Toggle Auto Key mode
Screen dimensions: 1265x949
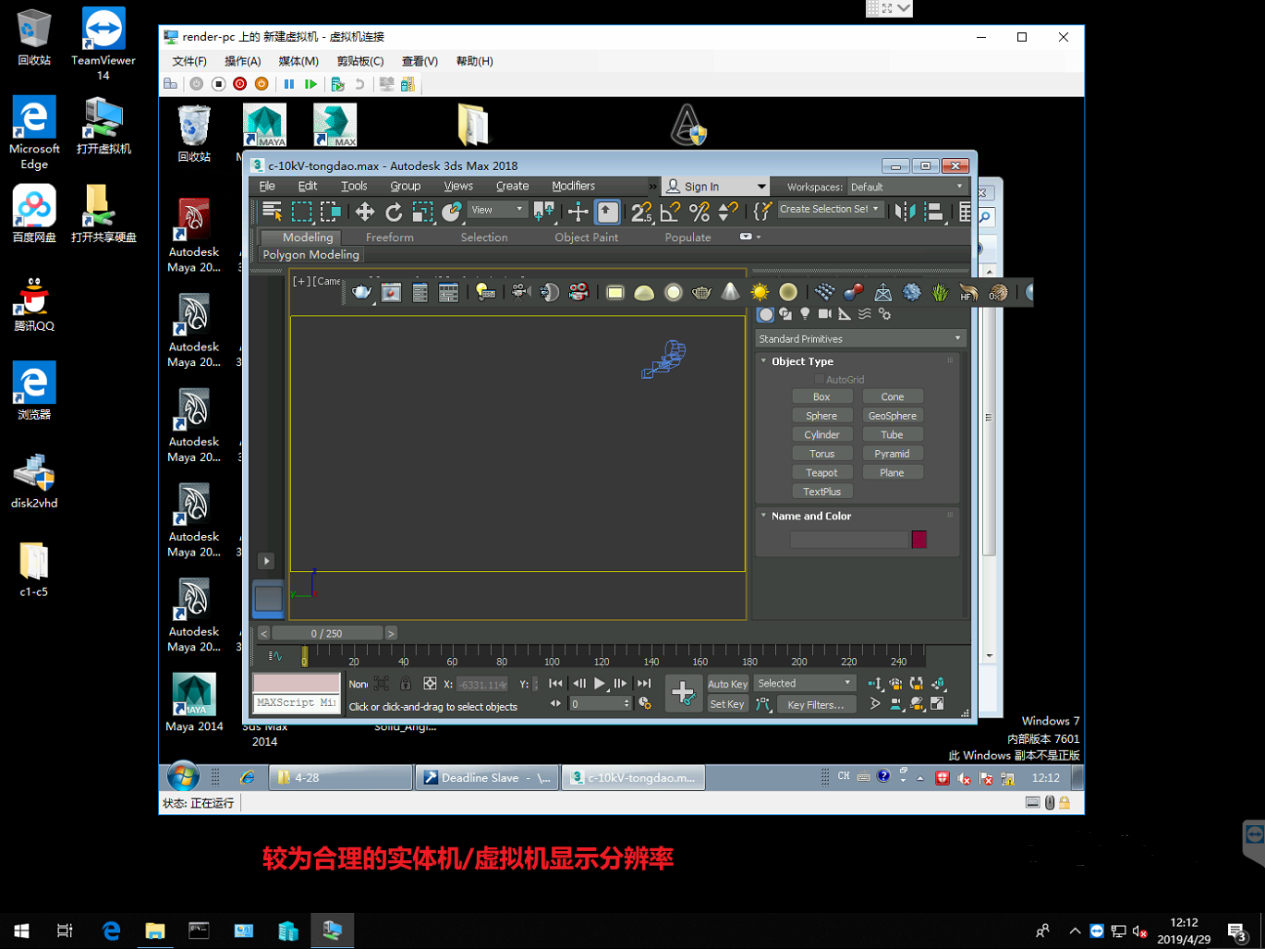(x=727, y=684)
